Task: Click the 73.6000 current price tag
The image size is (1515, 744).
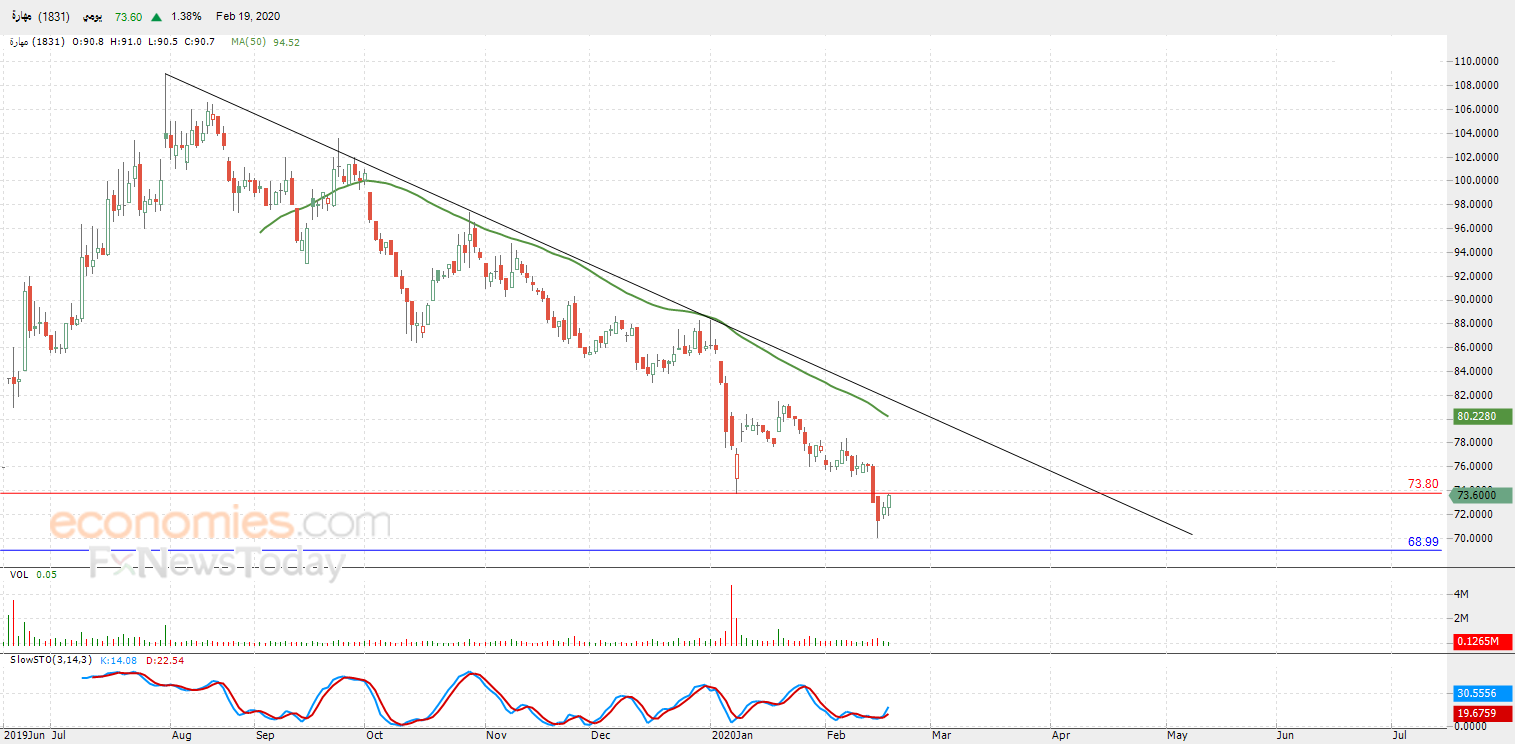Action: pos(1483,495)
